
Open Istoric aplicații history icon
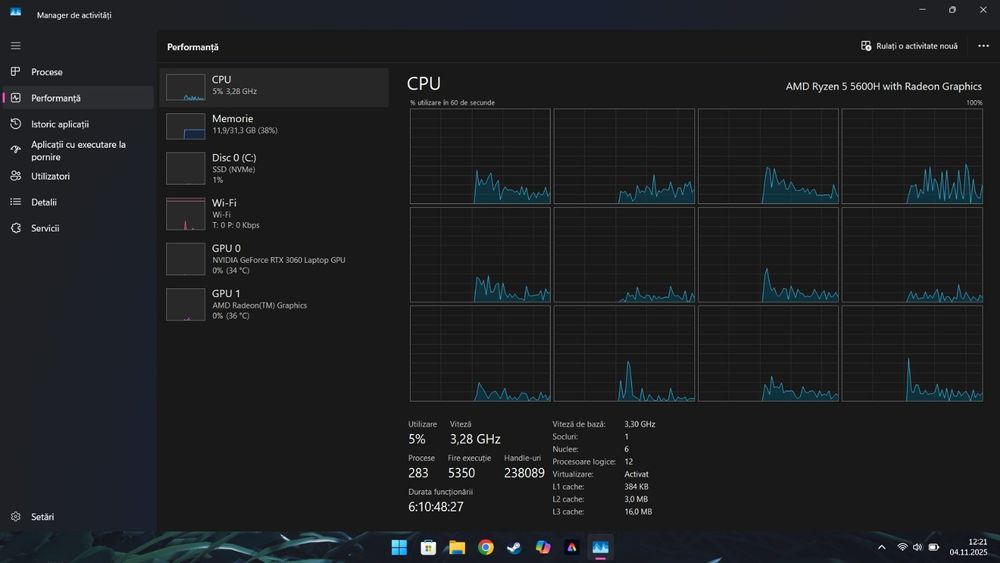[15, 124]
